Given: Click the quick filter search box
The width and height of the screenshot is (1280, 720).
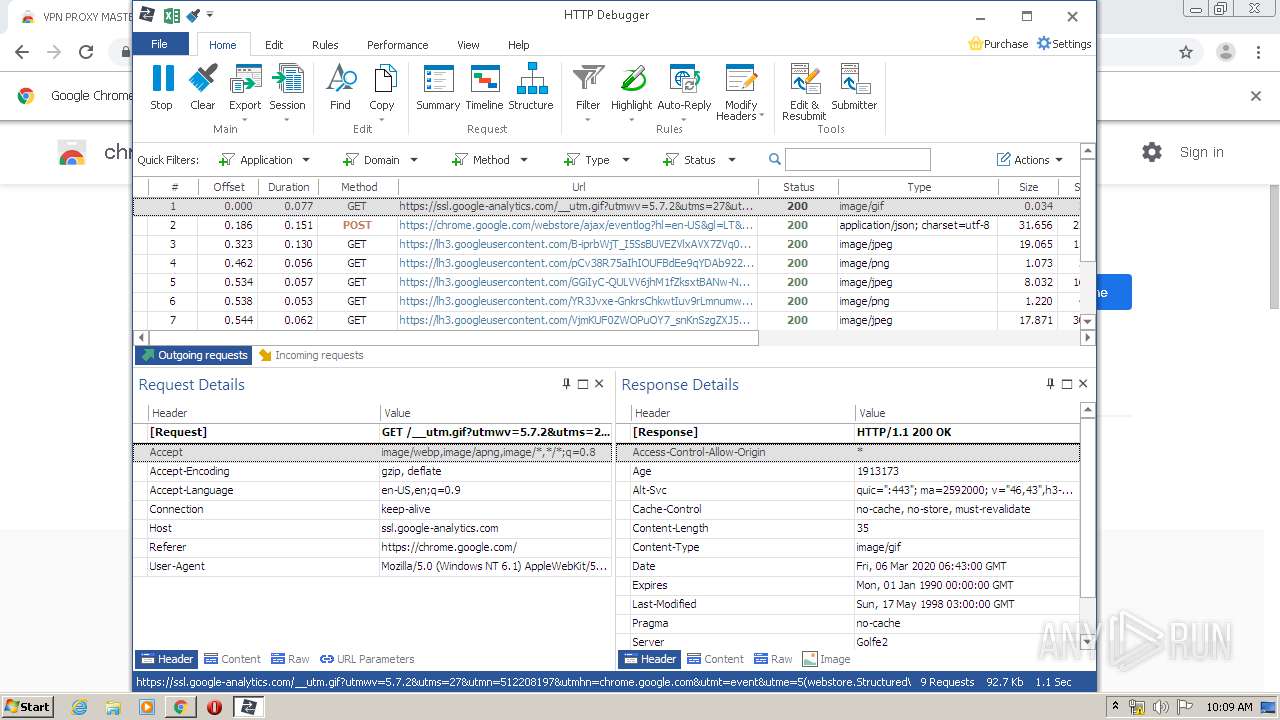Looking at the screenshot, I should (857, 160).
